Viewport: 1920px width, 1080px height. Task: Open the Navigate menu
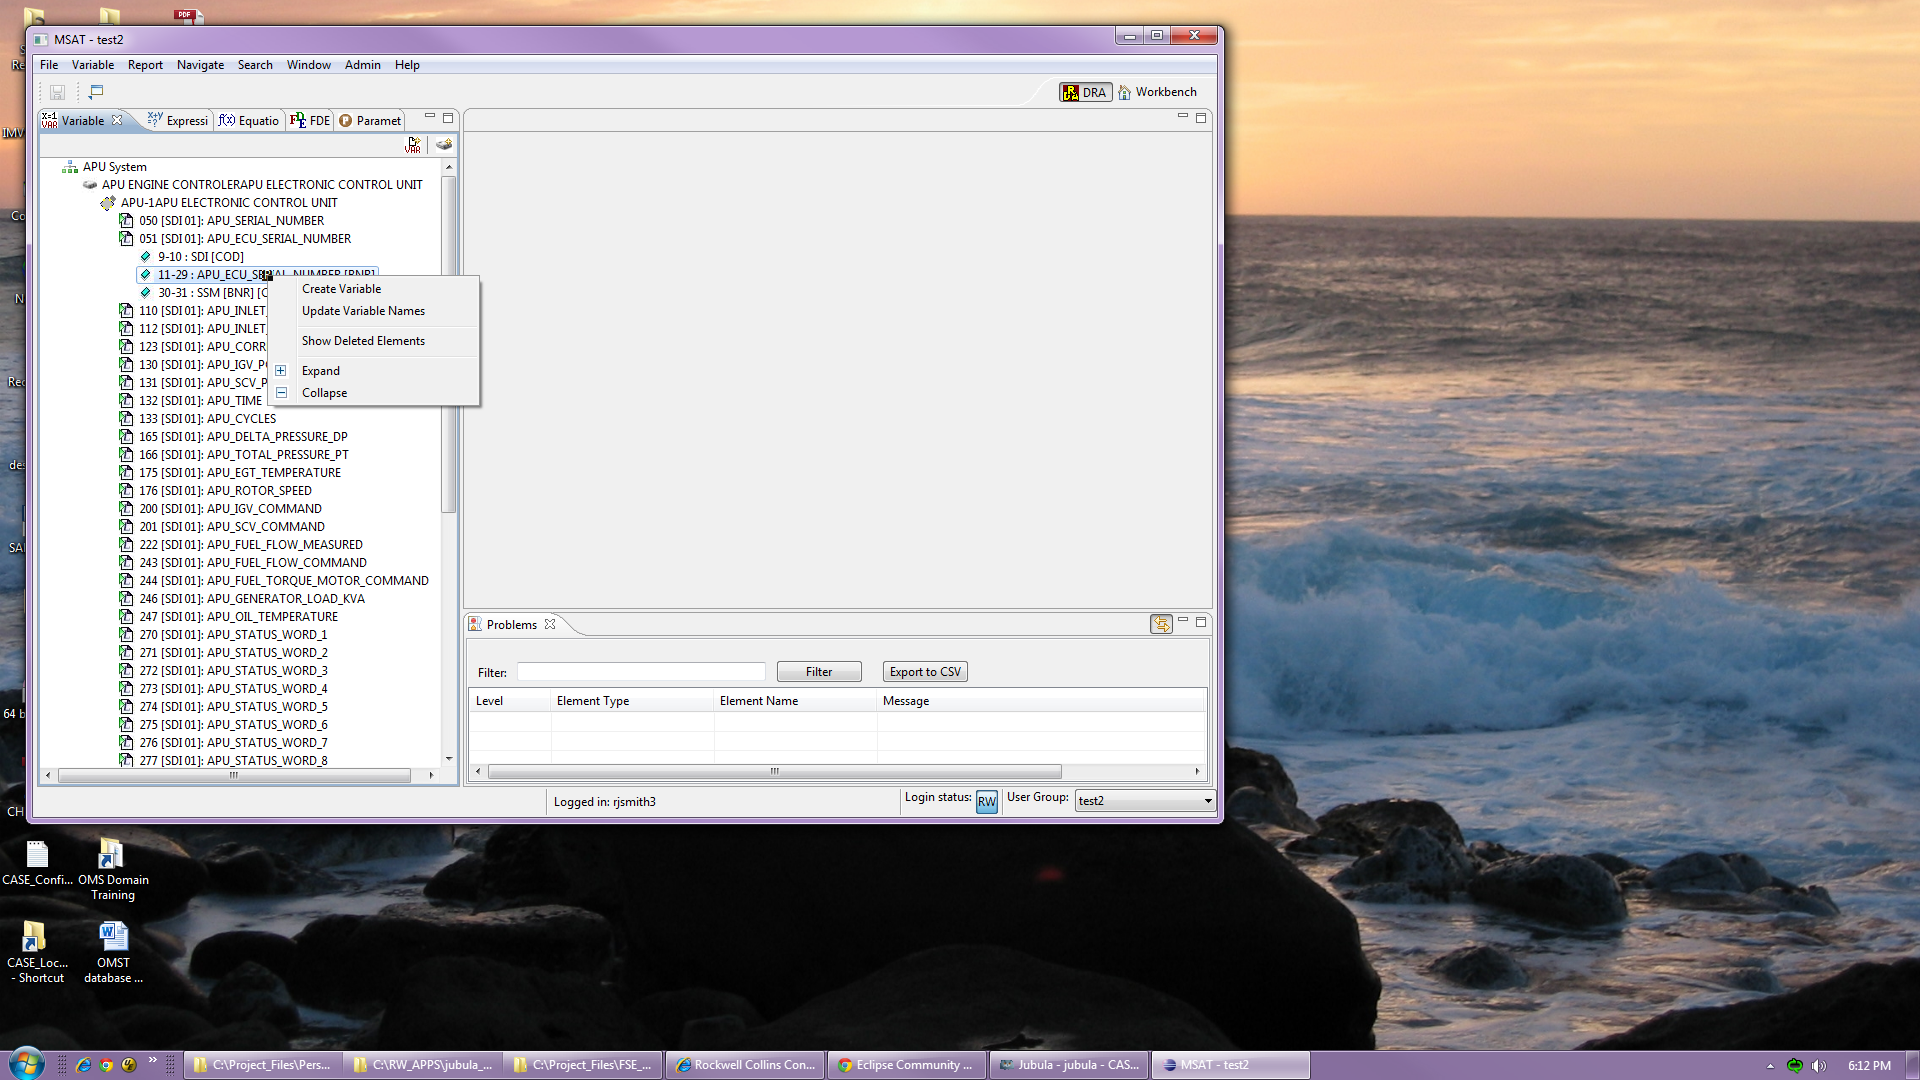tap(200, 65)
